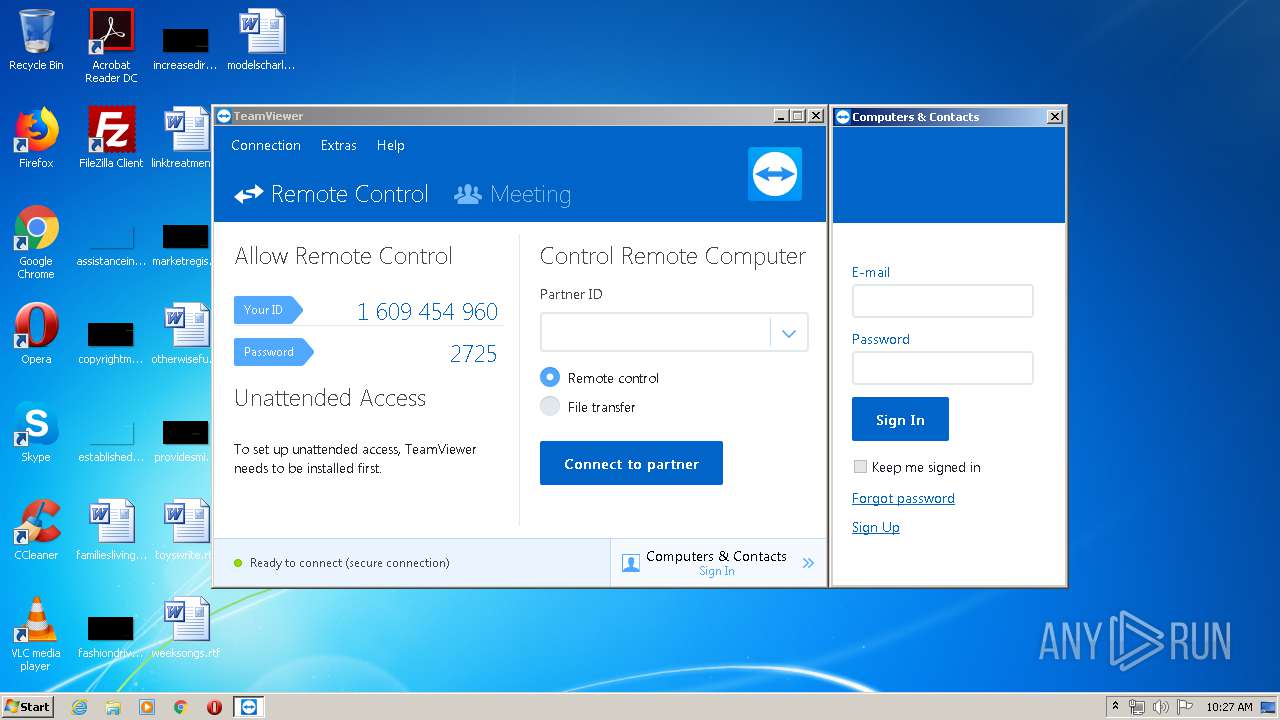Close the Computers & Contacts window
This screenshot has height=720, width=1280.
point(1054,117)
